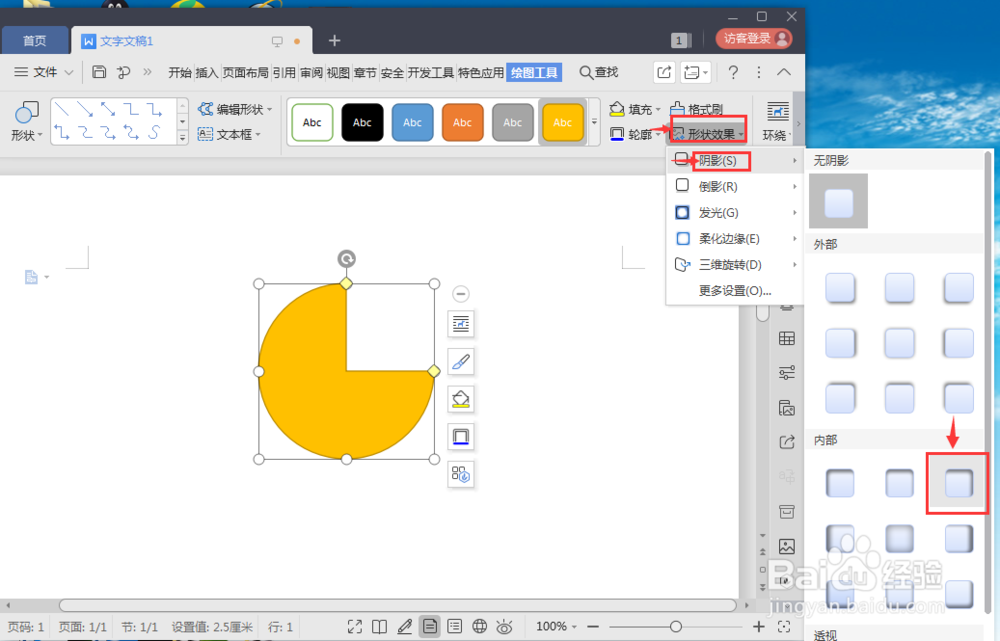Image resolution: width=1000 pixels, height=641 pixels.
Task: Open the 绘图工具 drawing tools tab
Action: pyautogui.click(x=534, y=73)
